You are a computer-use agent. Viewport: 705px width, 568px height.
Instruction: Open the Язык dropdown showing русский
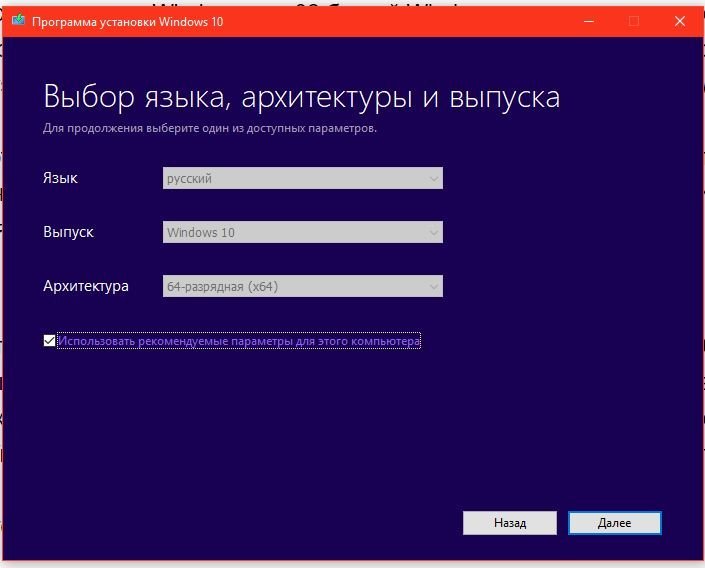tap(303, 178)
